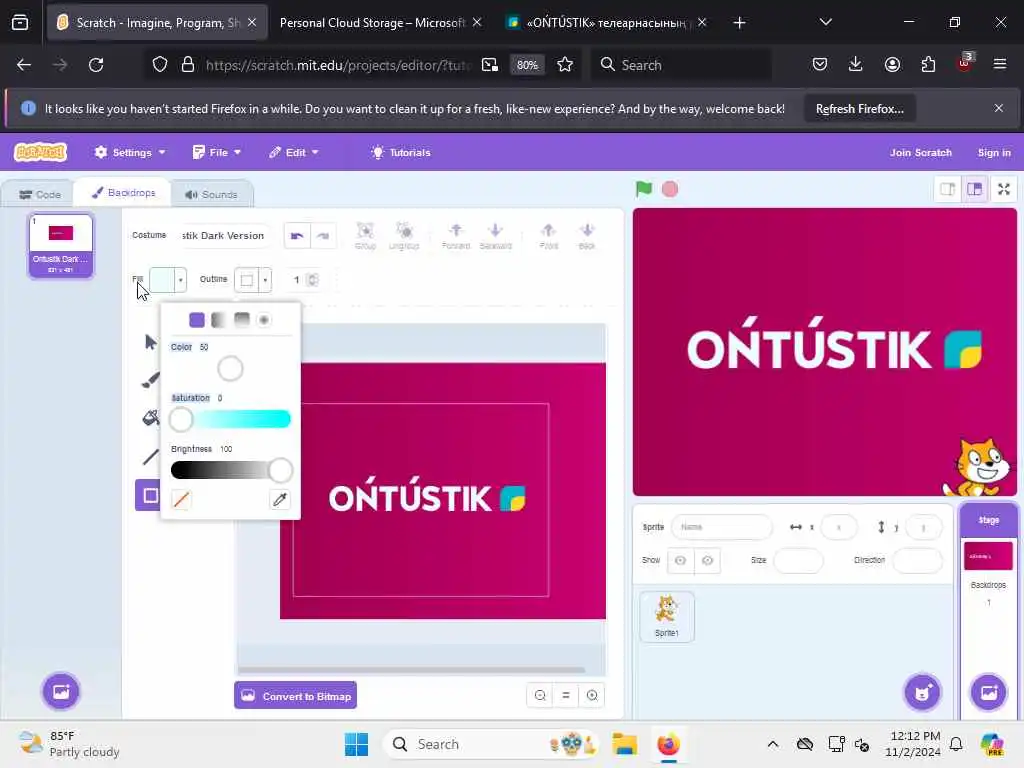Stop project with red stop button
Image resolution: width=1024 pixels, height=768 pixels.
(x=670, y=189)
